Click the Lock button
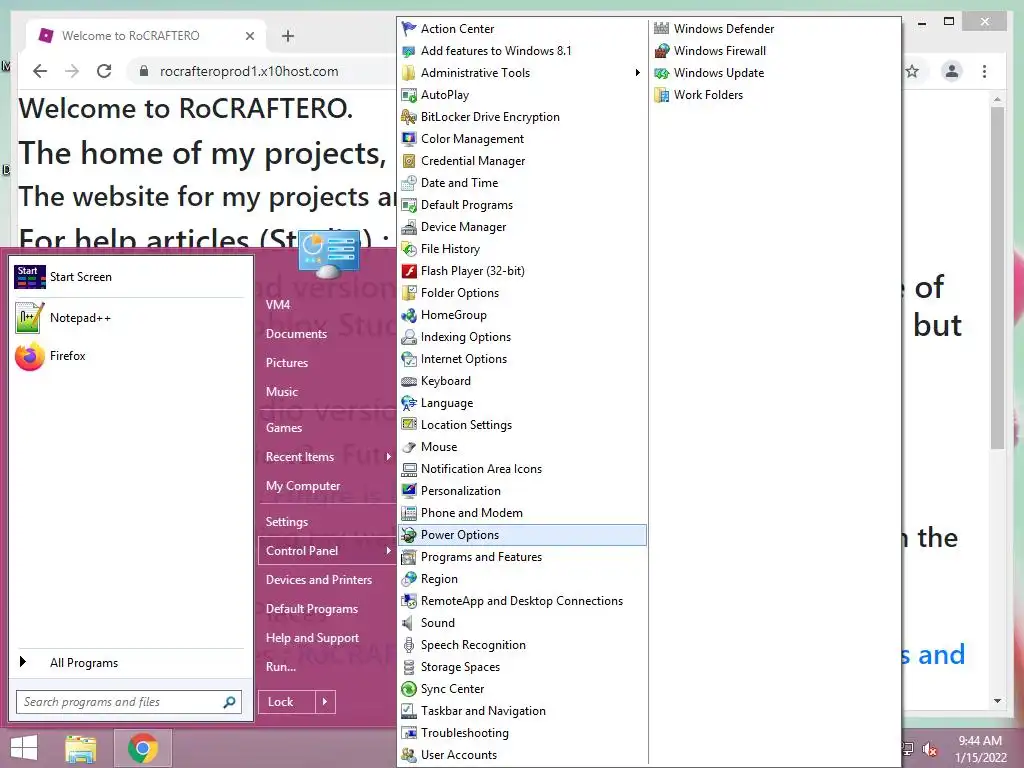Screen dimensions: 1024x768 287,702
